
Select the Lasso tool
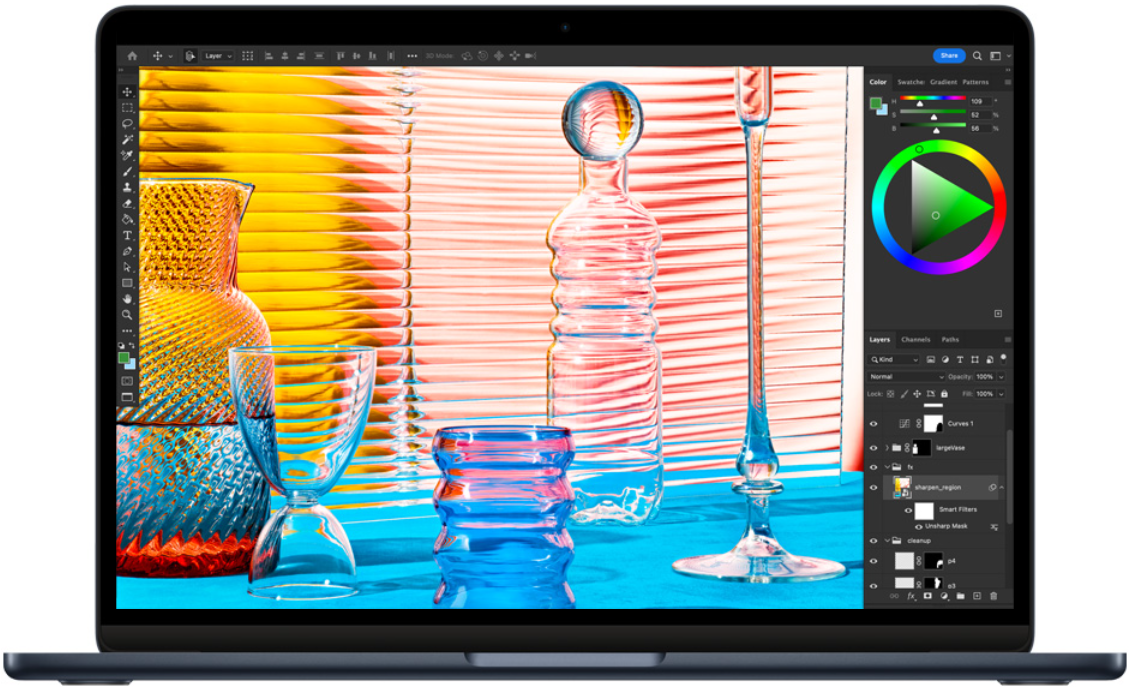127,123
